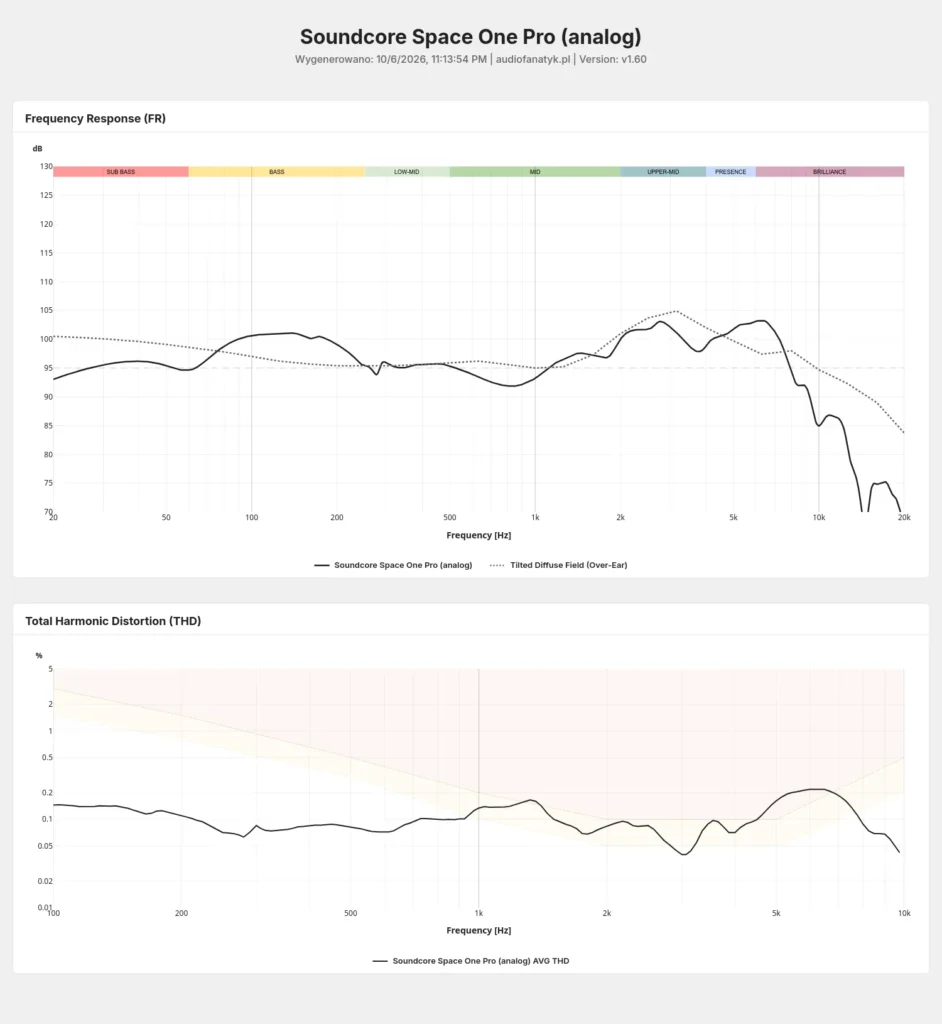Toggle Soundcore Space One Pro (analog) legend entry

pos(393,565)
